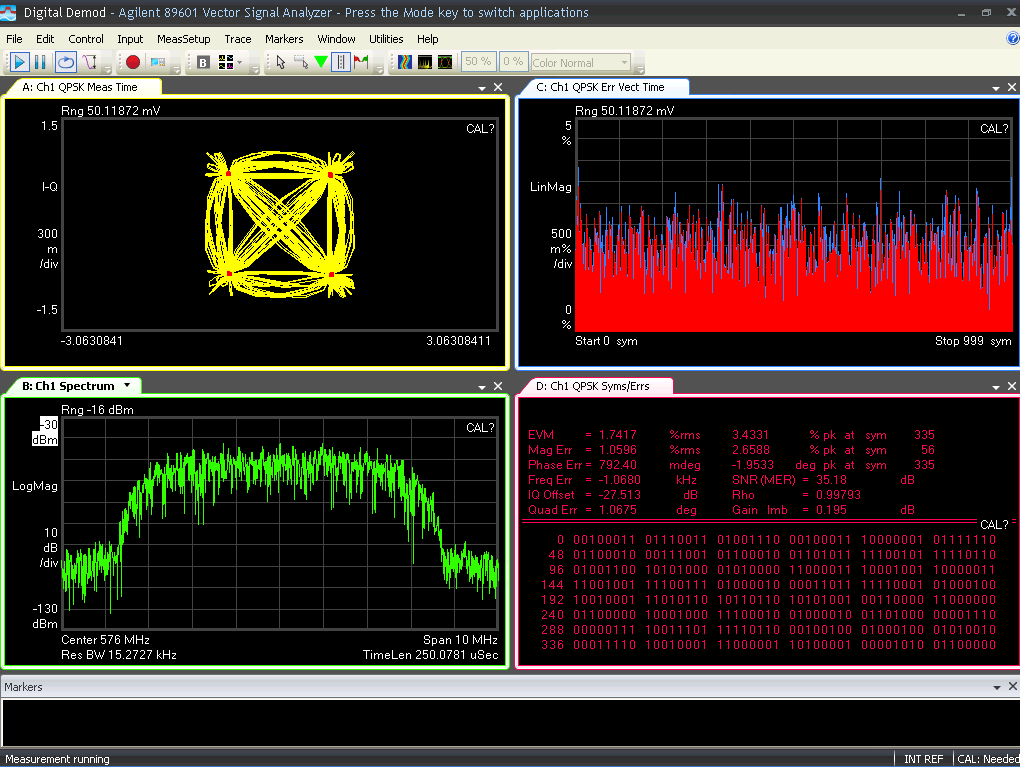Open the Window menu
The image size is (1020, 767).
tap(336, 39)
